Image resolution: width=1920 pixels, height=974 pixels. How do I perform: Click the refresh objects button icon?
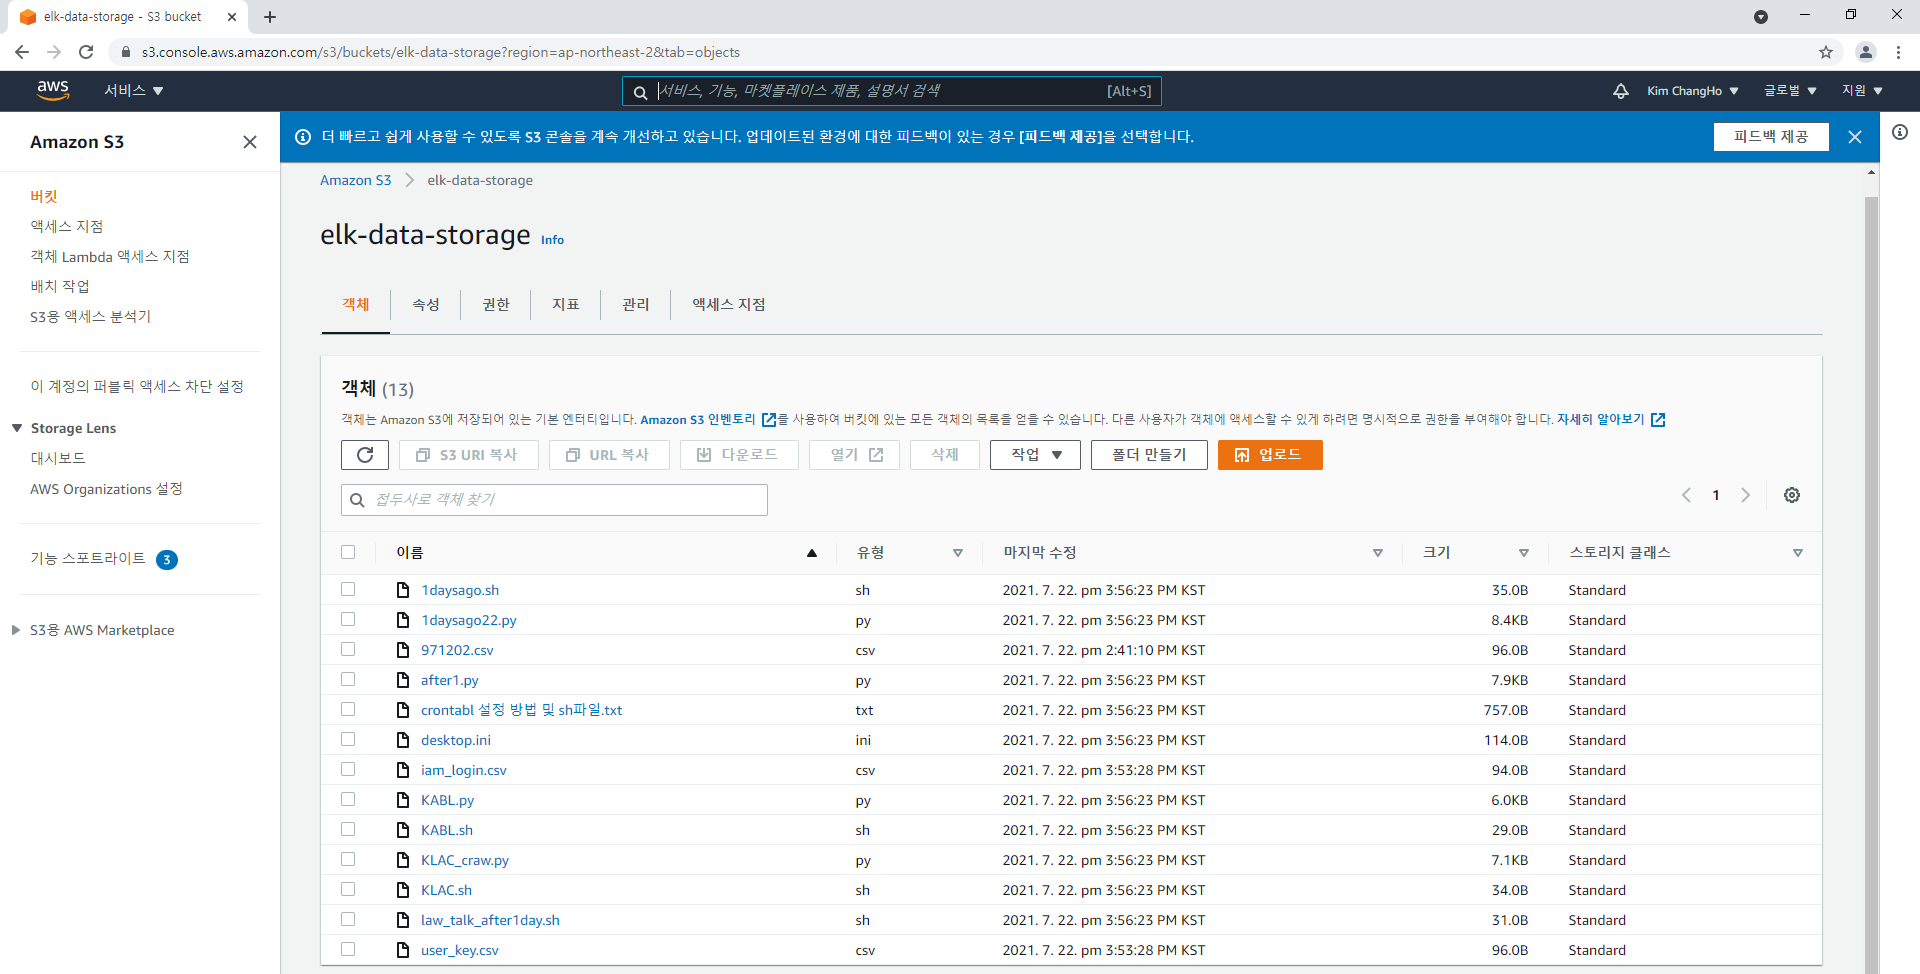pyautogui.click(x=365, y=455)
